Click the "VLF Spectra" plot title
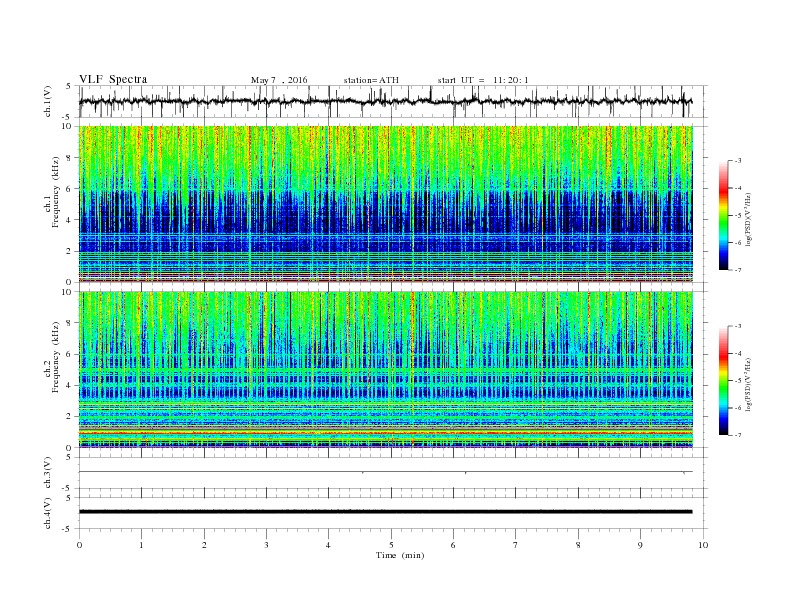 (113, 79)
